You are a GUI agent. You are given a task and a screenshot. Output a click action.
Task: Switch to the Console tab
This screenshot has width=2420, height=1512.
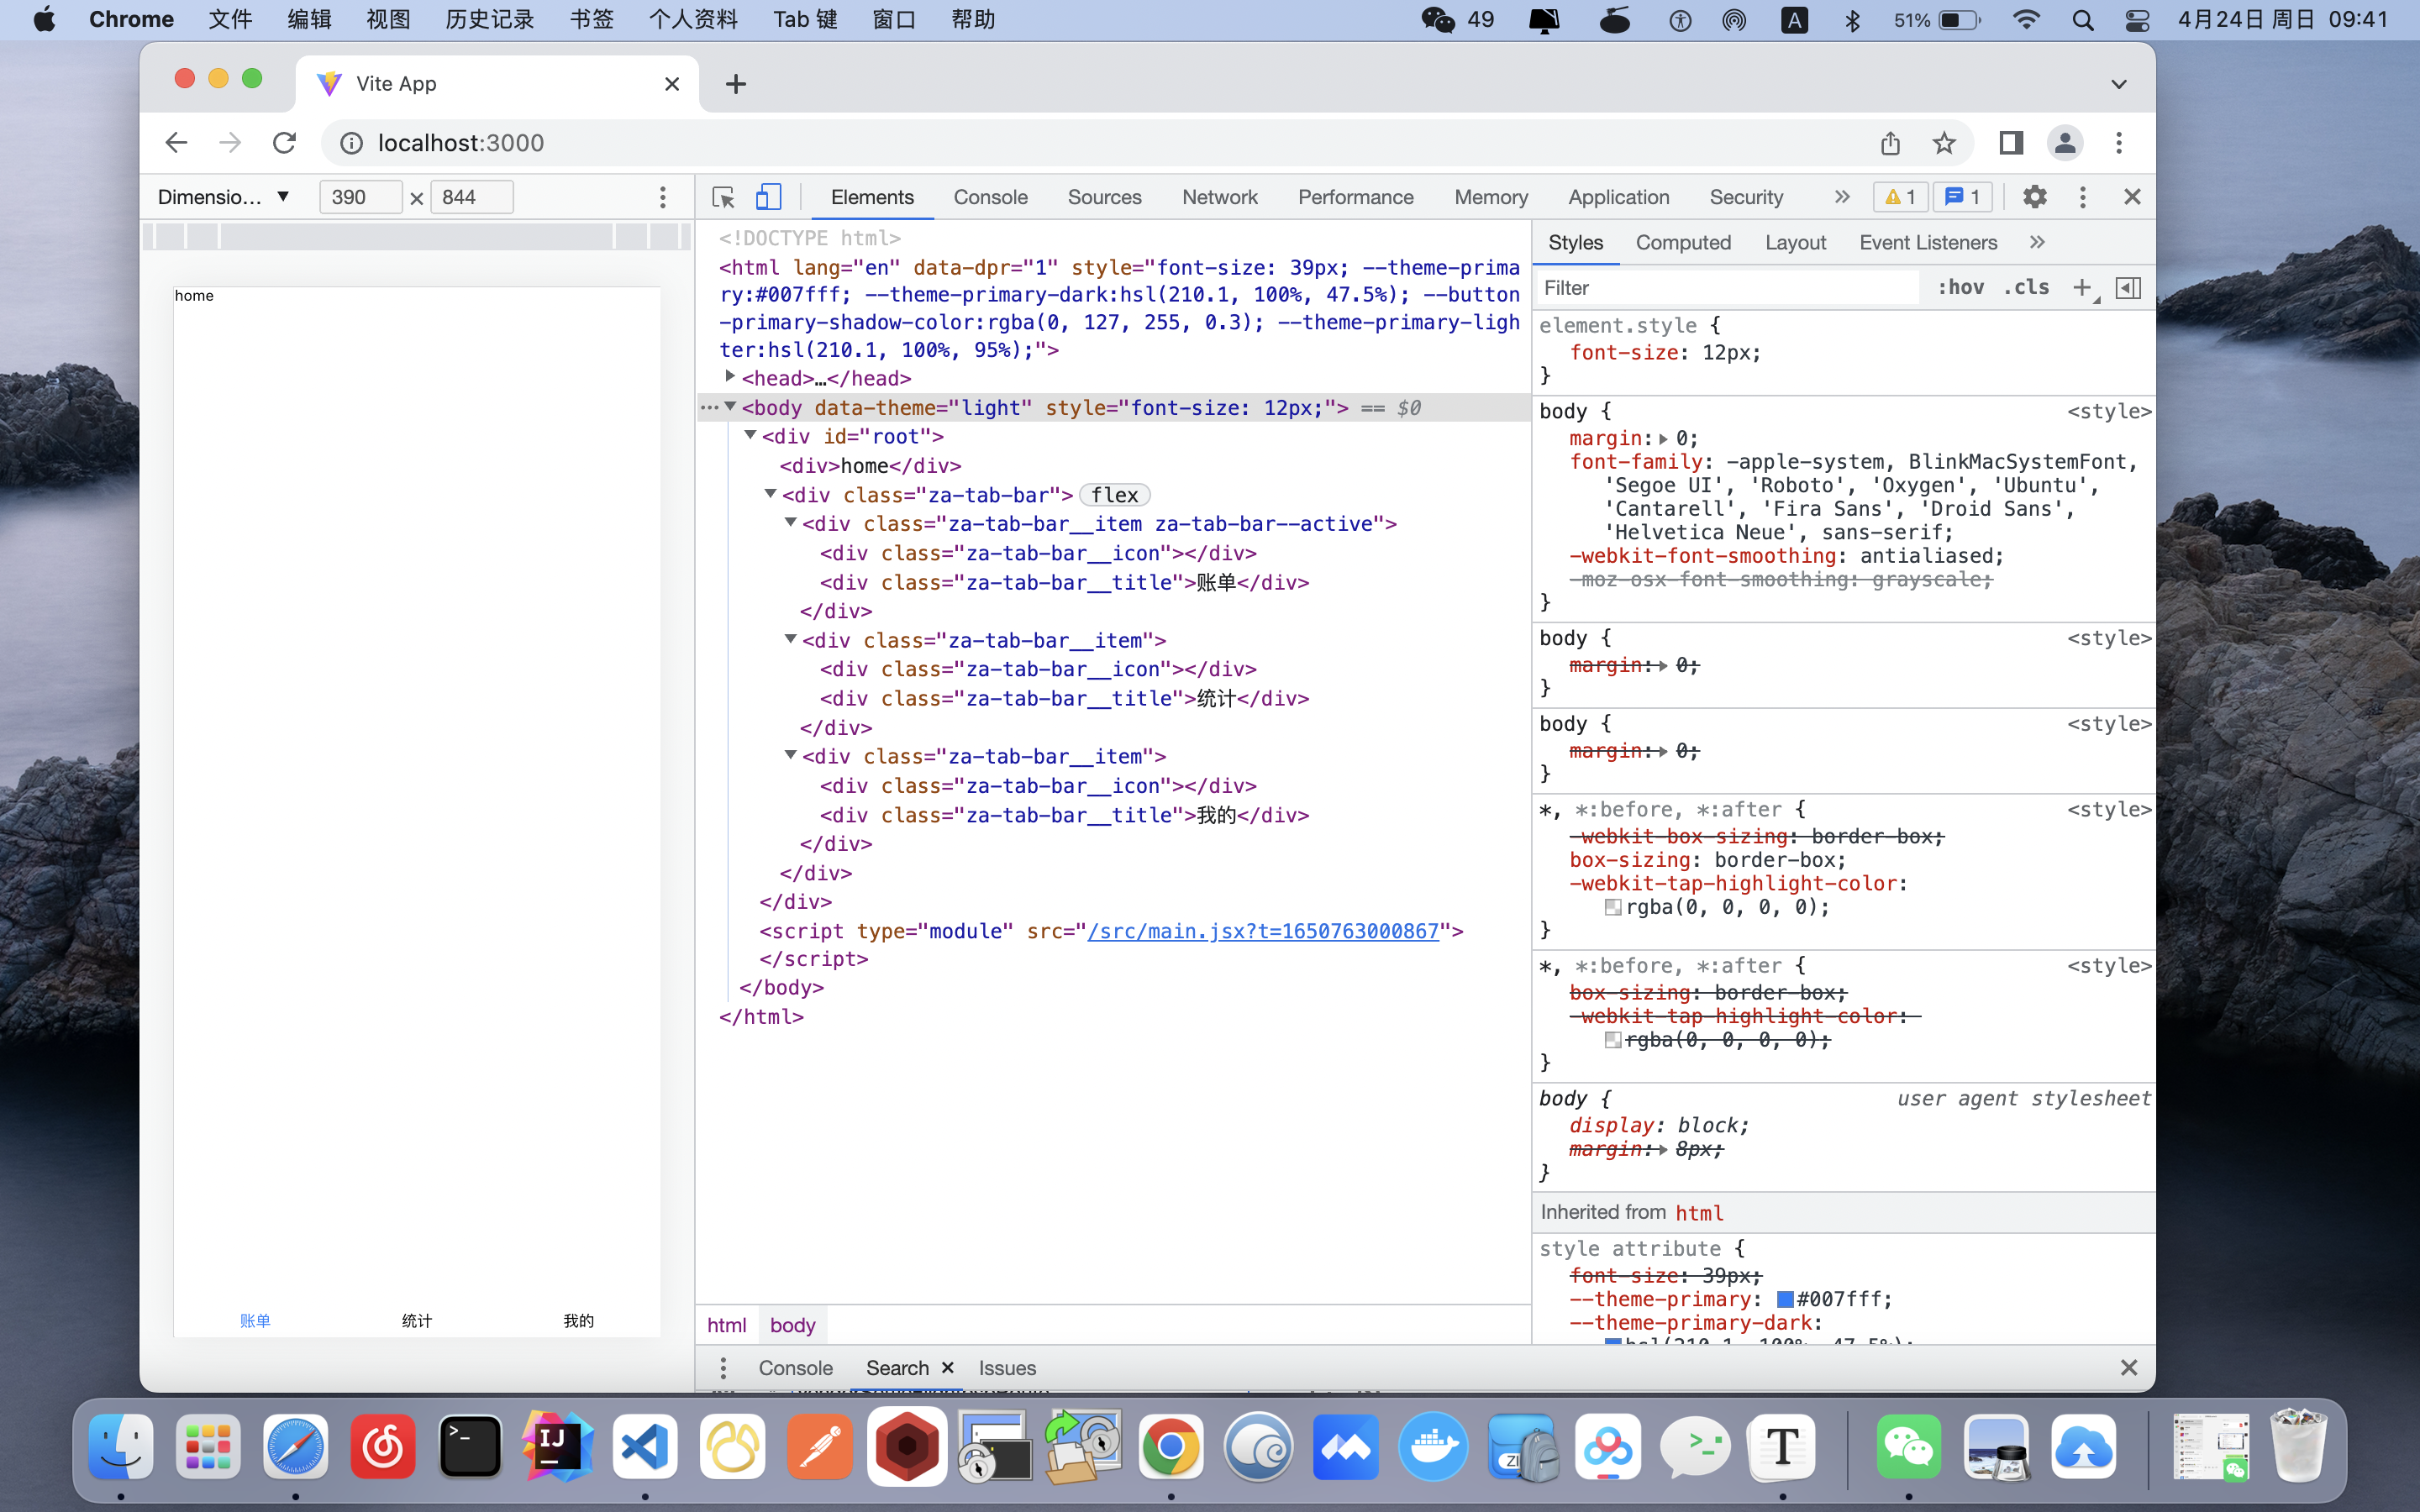tap(990, 197)
